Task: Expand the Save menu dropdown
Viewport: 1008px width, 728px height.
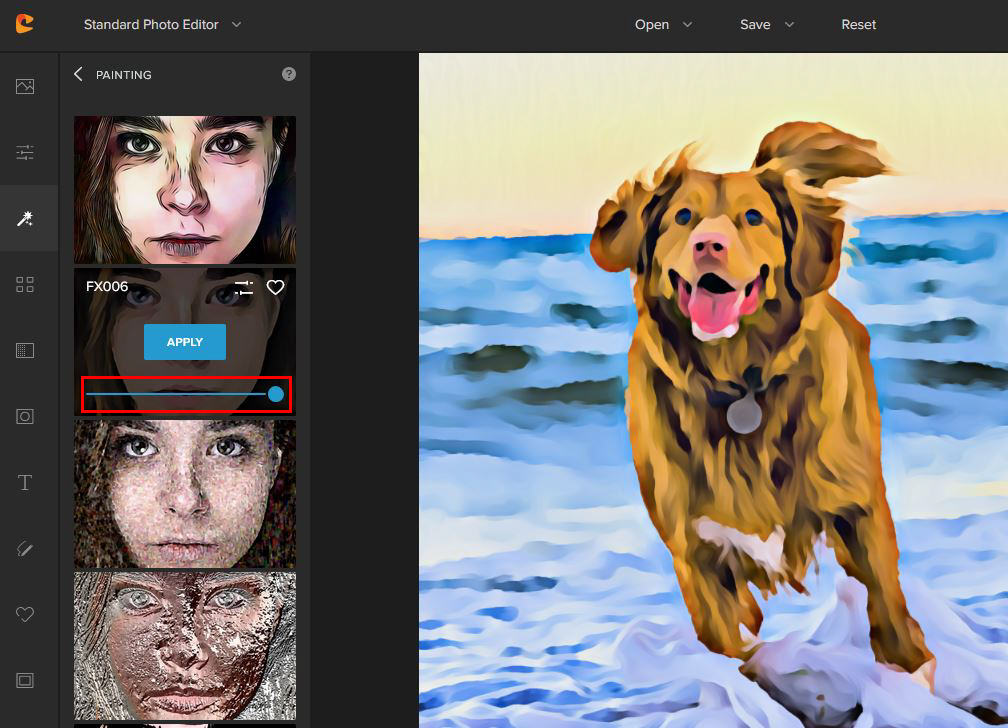Action: (x=767, y=24)
